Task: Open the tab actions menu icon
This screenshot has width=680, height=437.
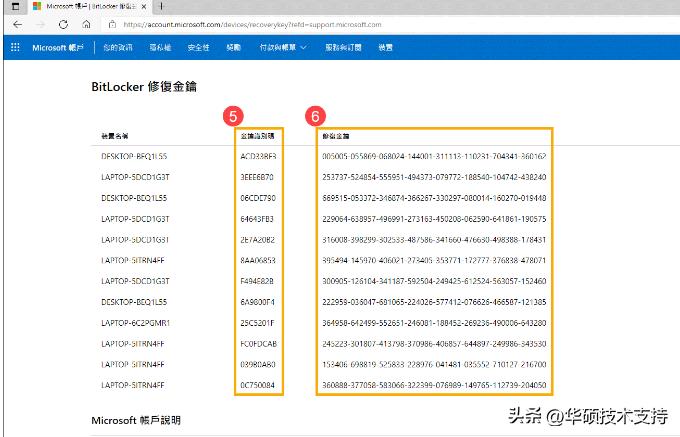Action: tap(16, 7)
